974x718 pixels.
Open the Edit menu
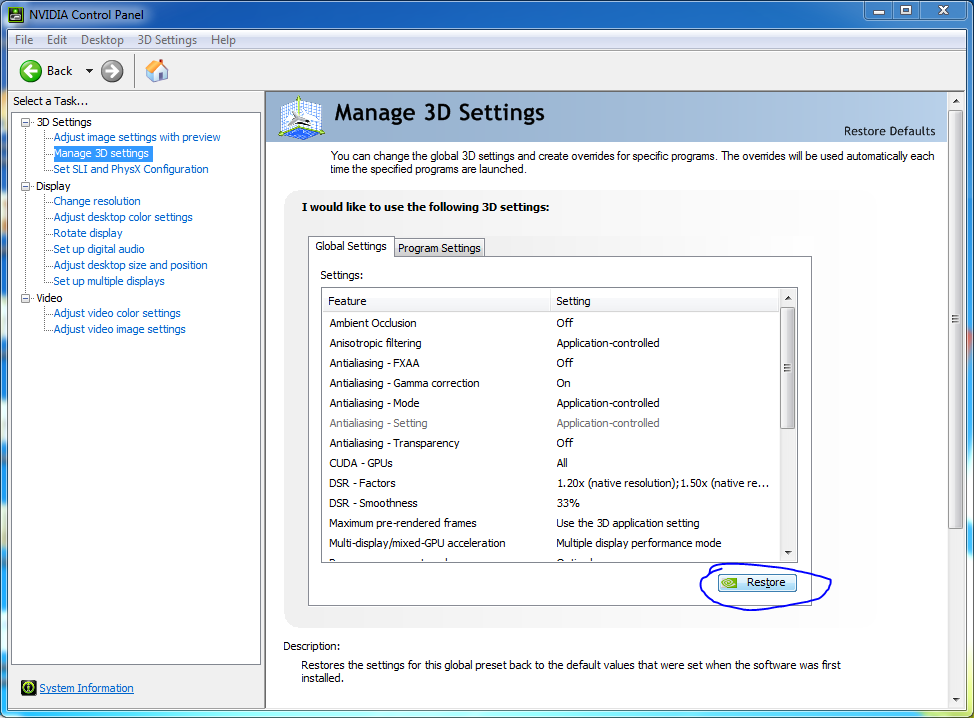57,40
